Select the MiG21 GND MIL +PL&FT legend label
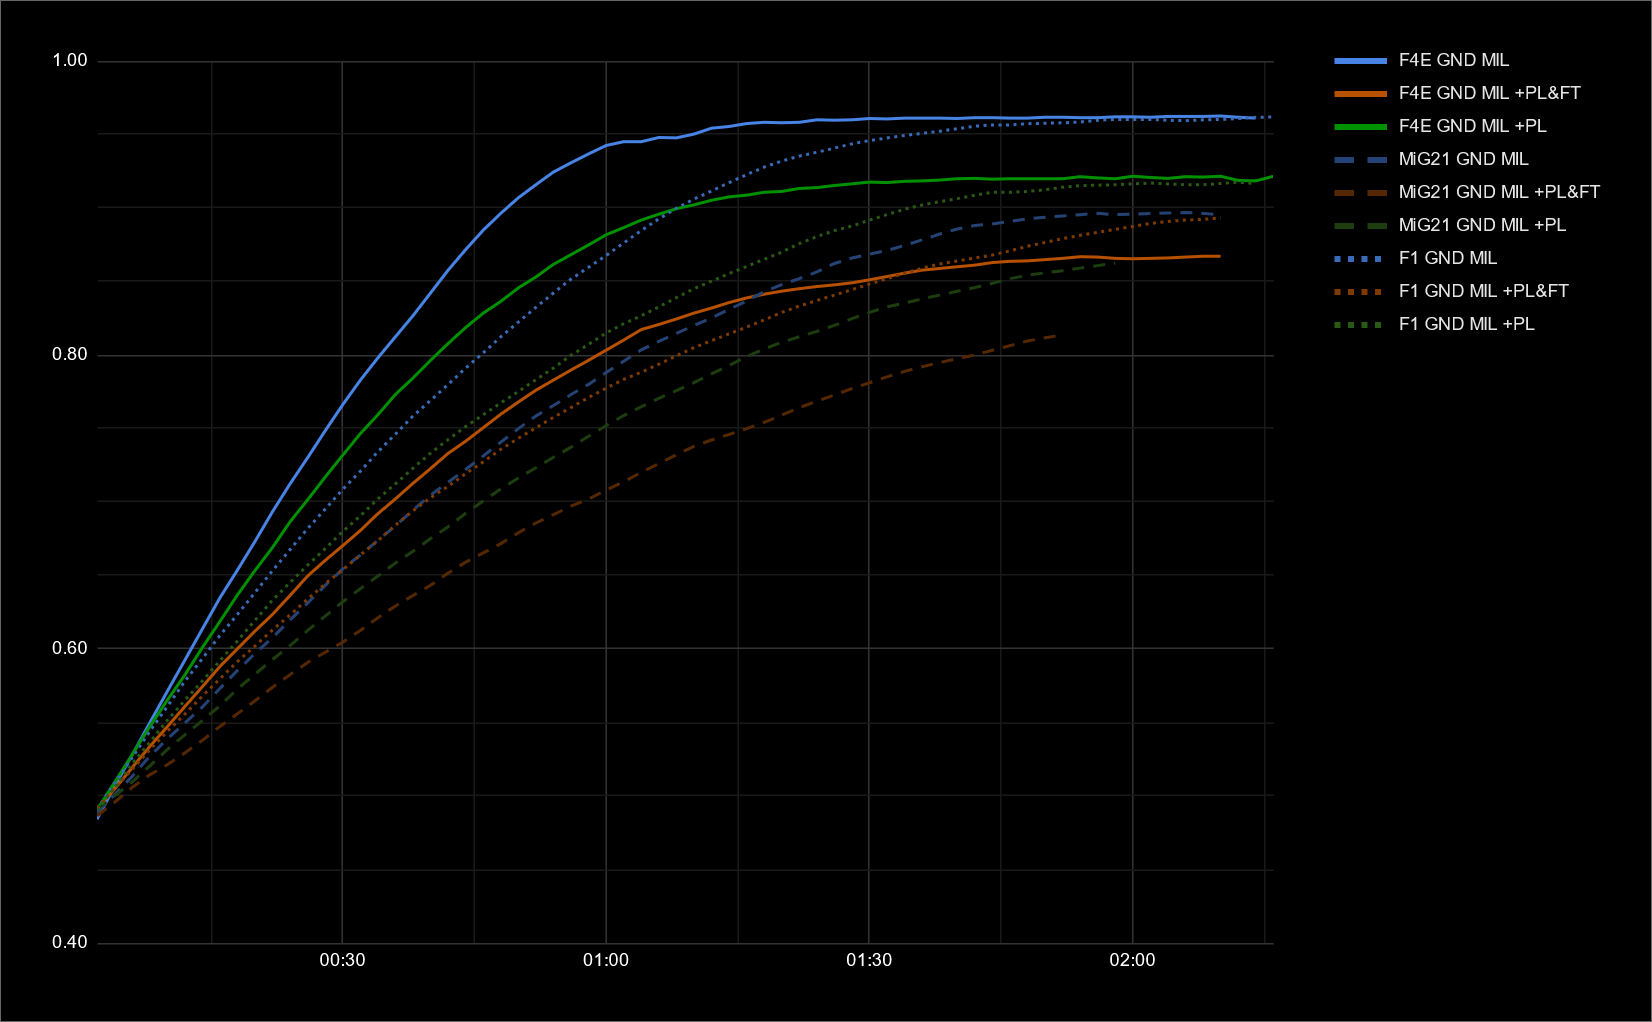Image resolution: width=1652 pixels, height=1022 pixels. pos(1498,192)
